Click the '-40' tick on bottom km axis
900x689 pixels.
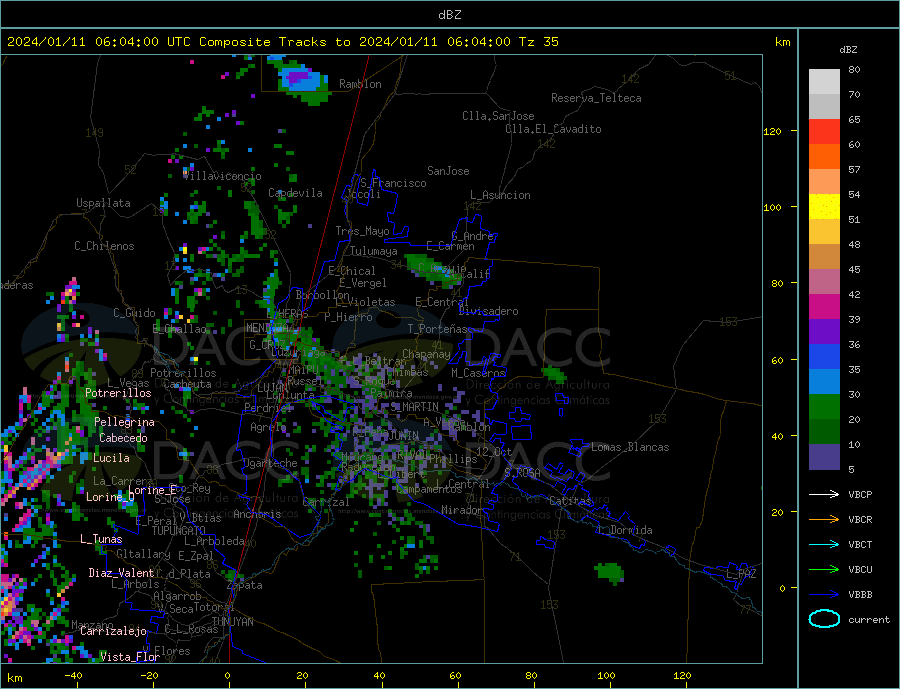[73, 675]
